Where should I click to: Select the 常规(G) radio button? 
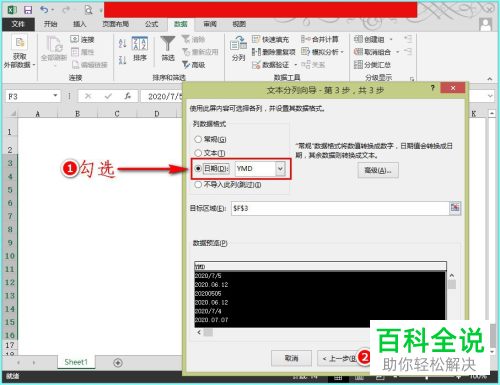198,139
